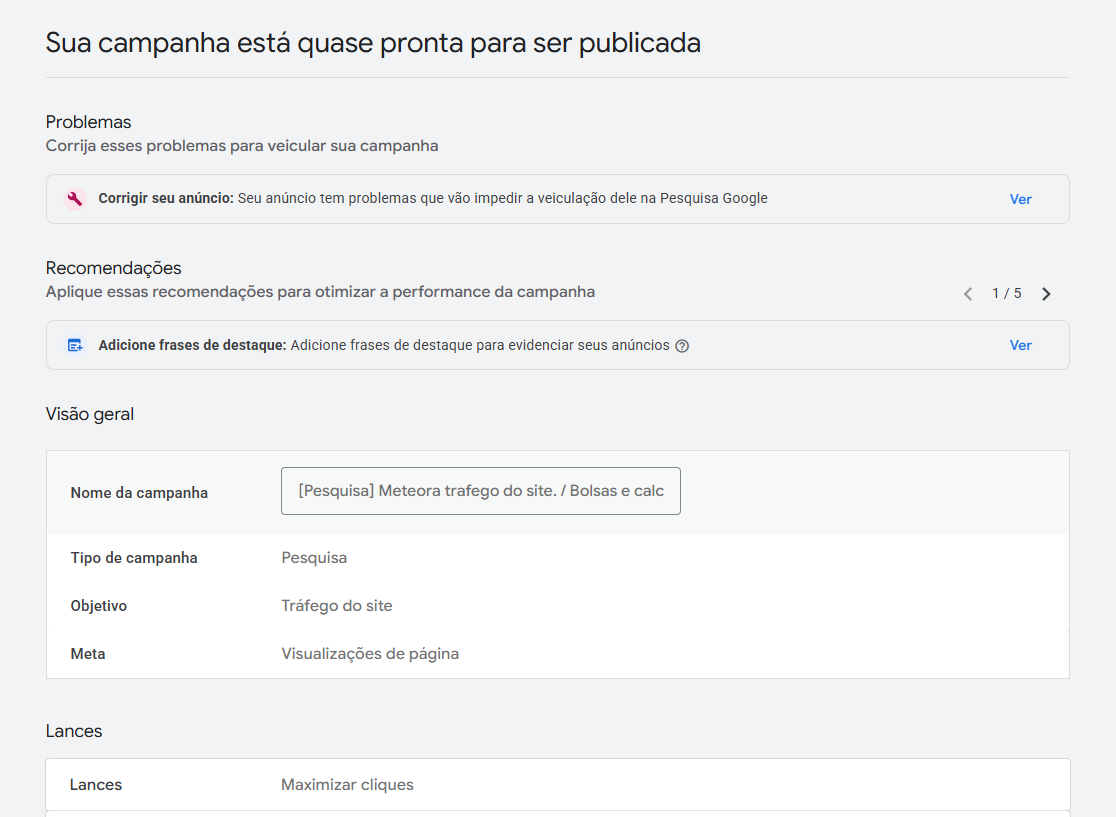Click the 'Recomendações' section heading

(x=113, y=268)
